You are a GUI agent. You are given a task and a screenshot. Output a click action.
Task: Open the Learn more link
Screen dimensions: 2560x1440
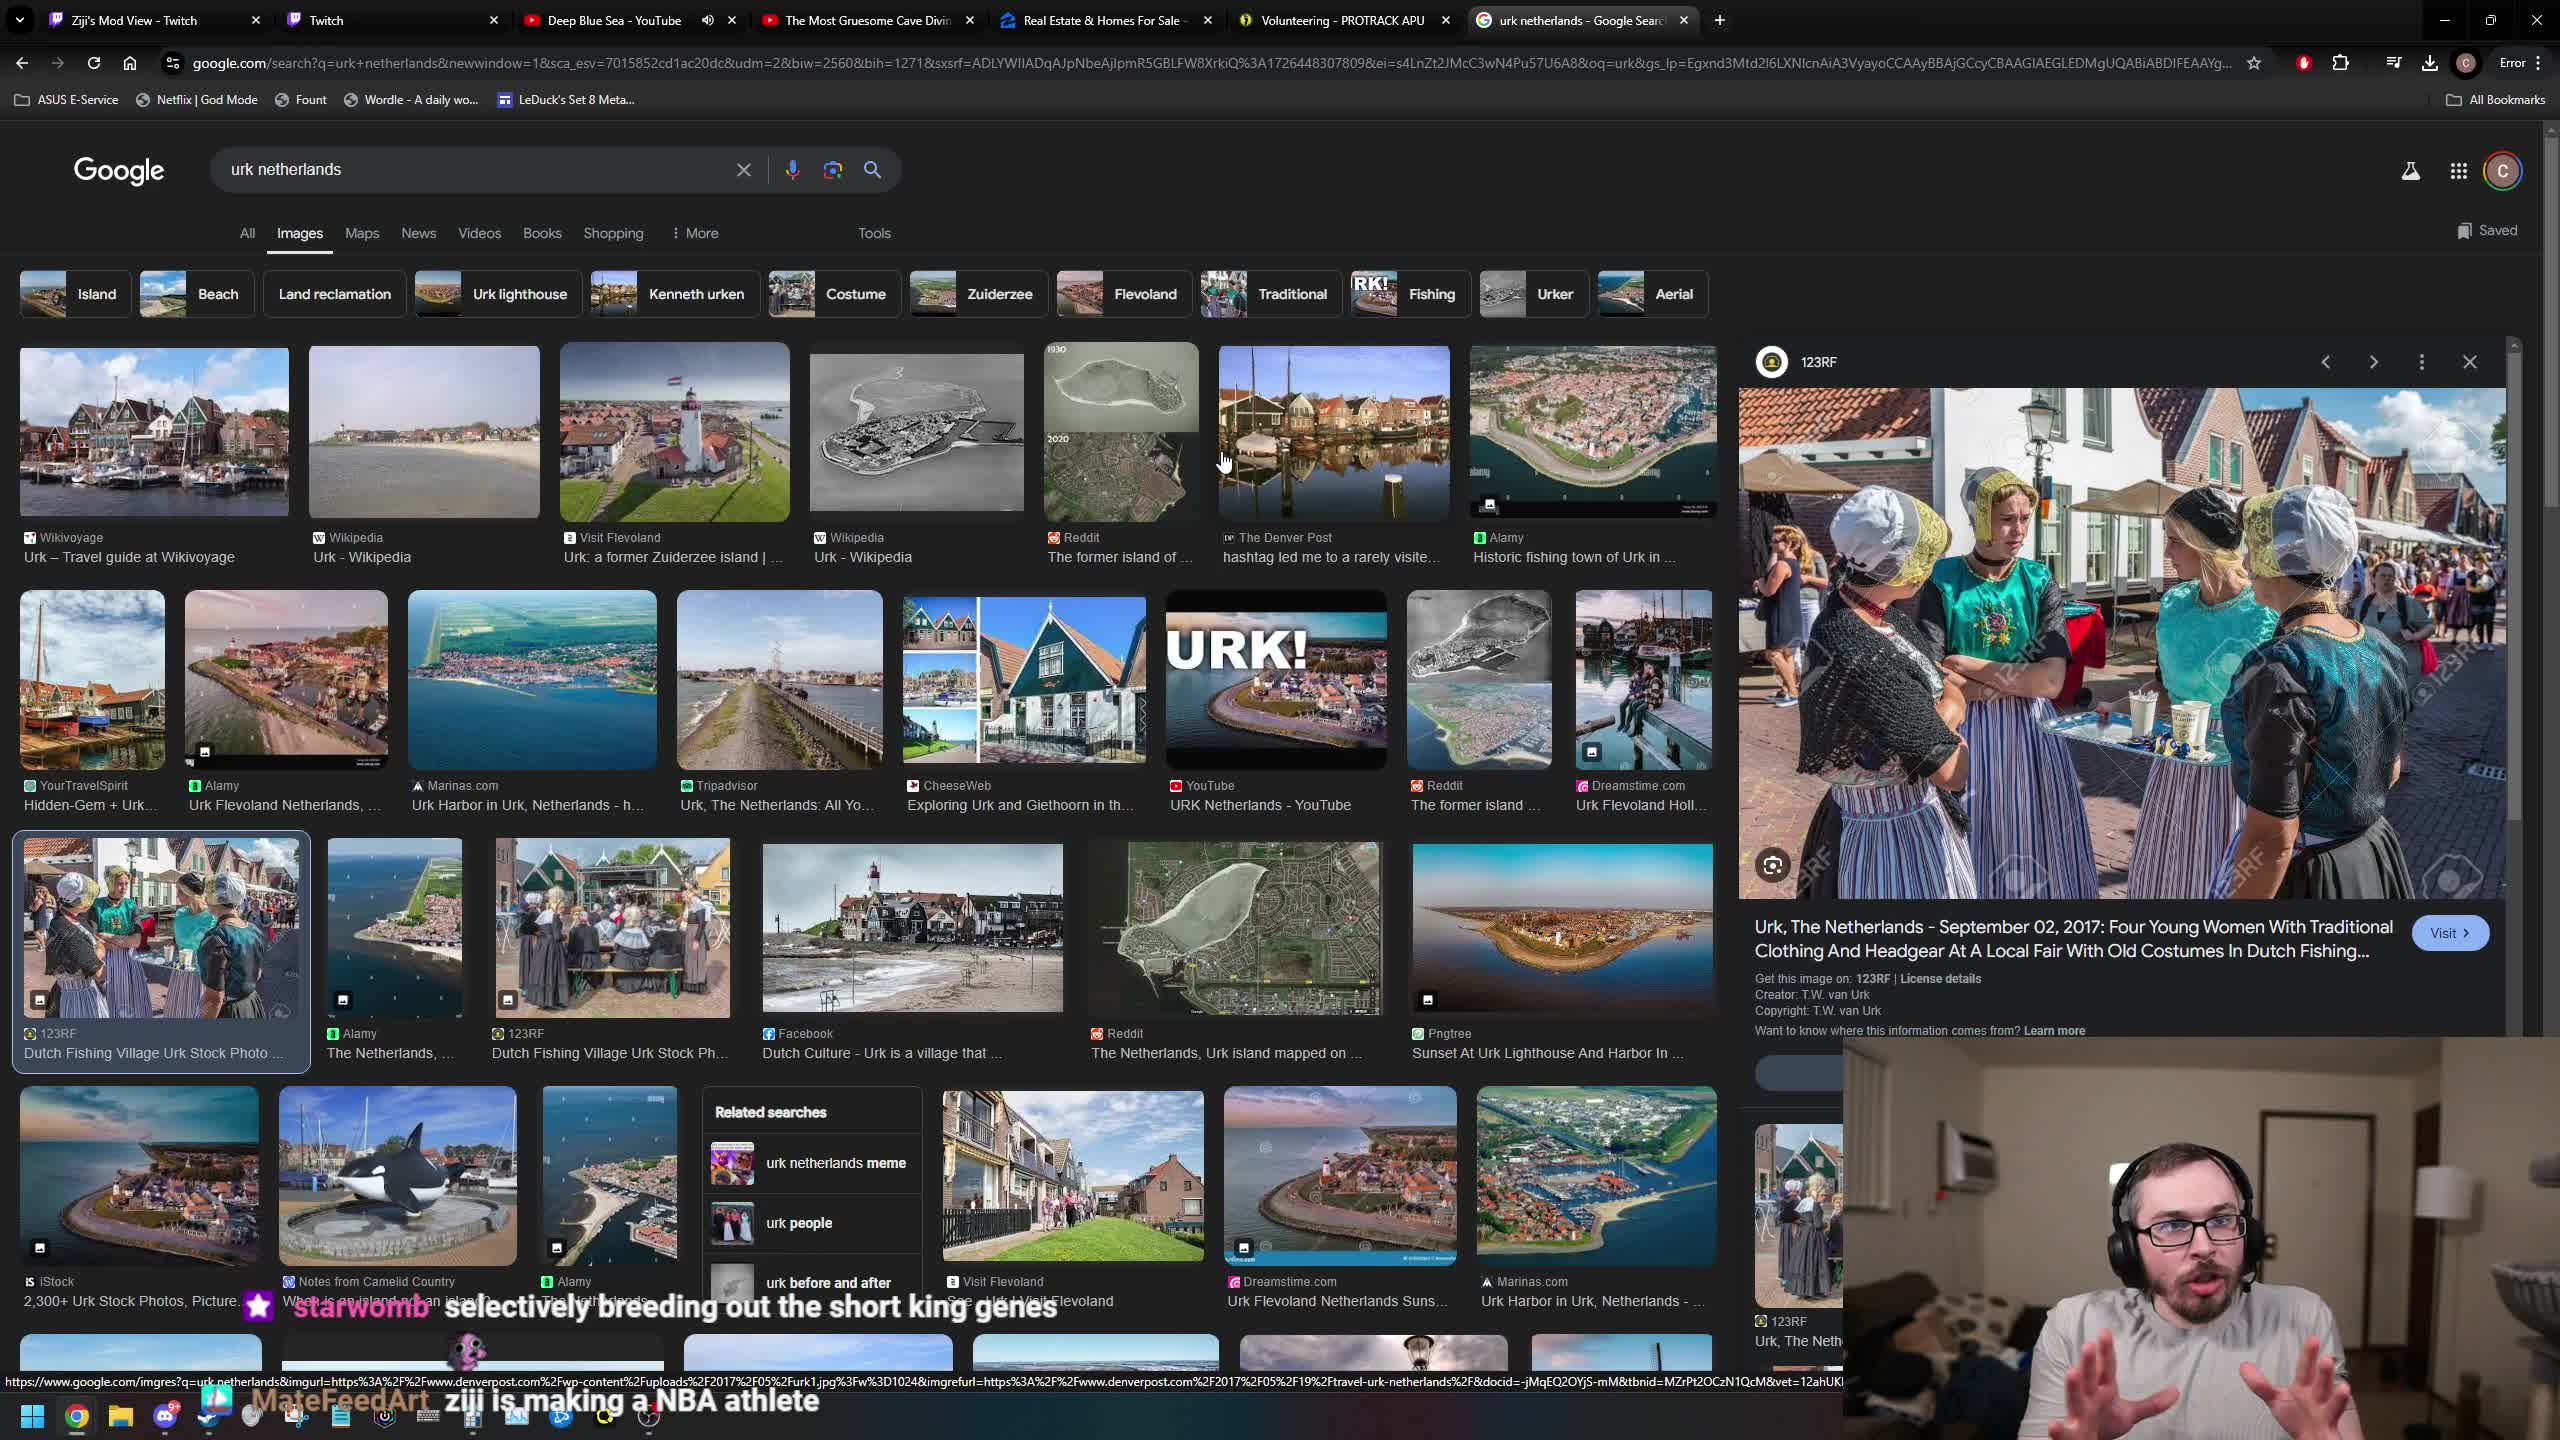2054,1031
